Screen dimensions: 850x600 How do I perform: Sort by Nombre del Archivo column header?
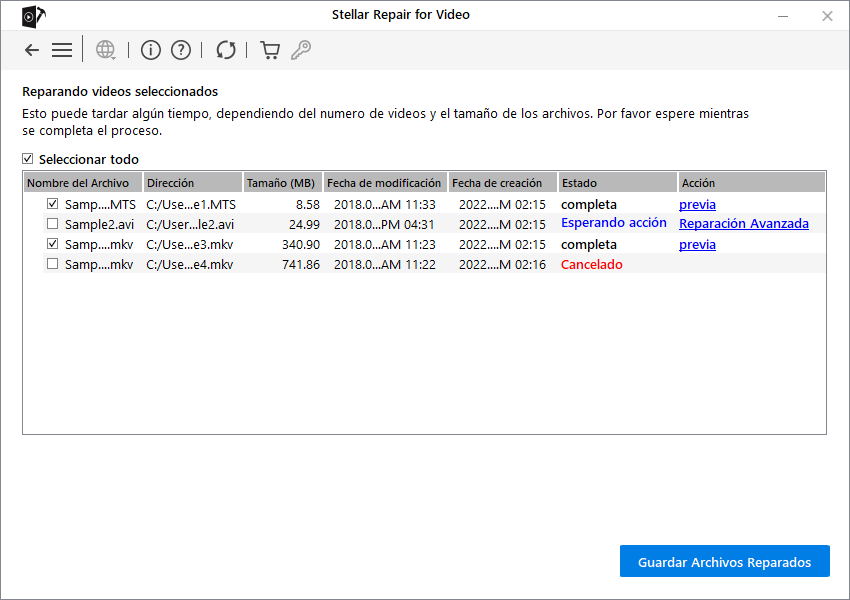[x=83, y=183]
